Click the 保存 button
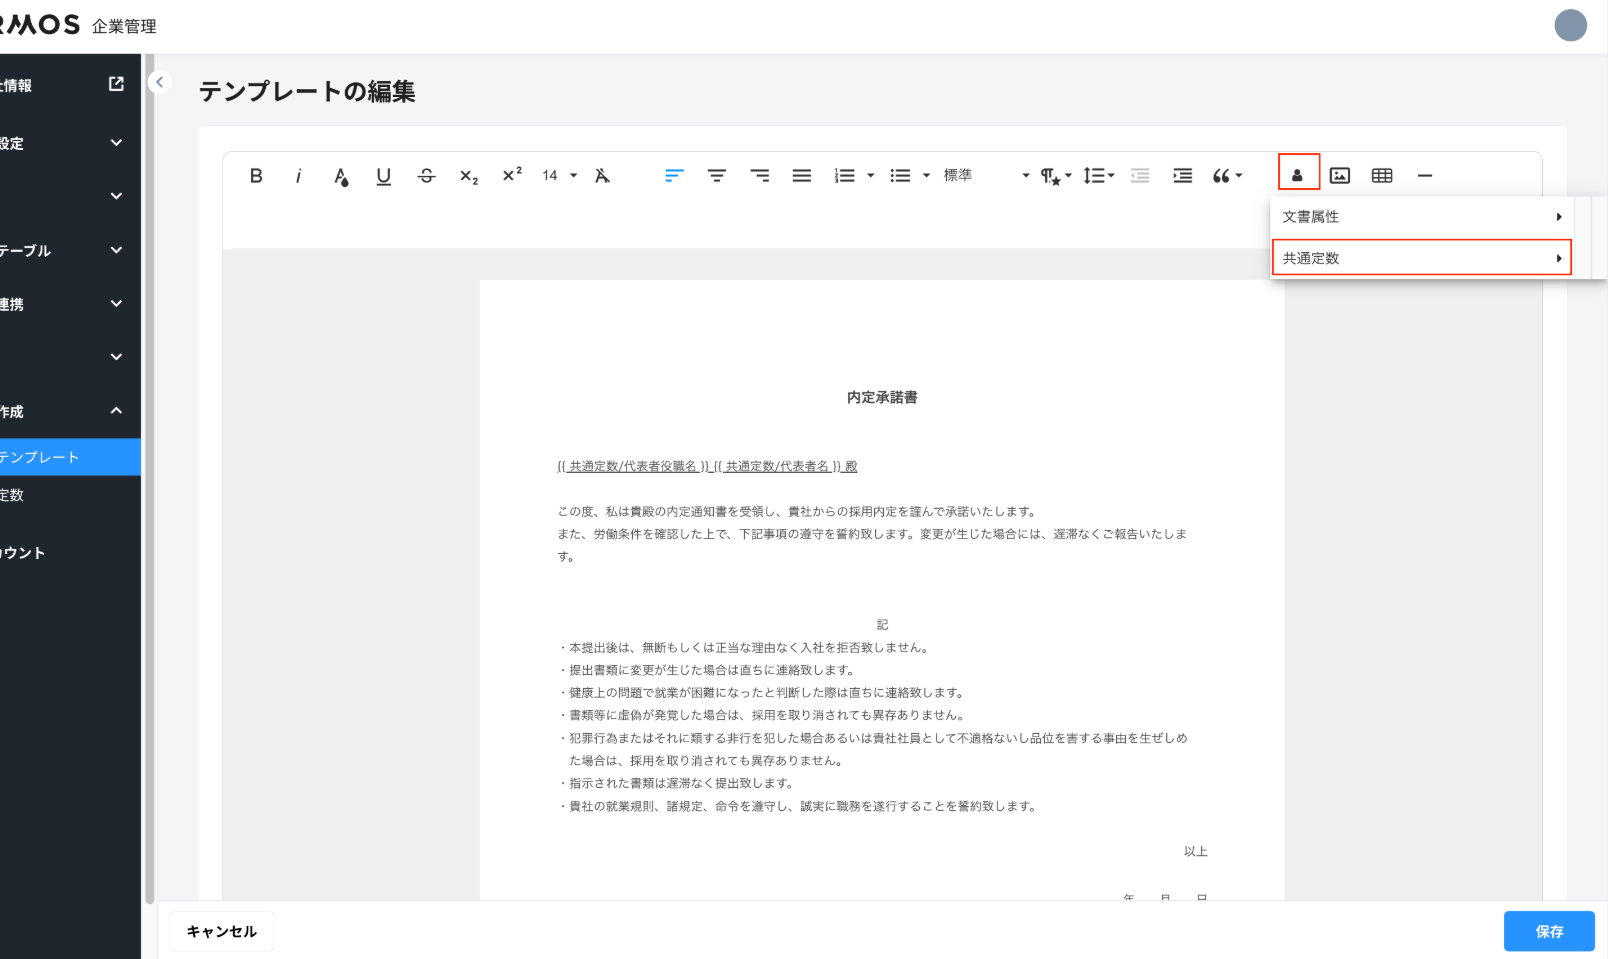Image resolution: width=1608 pixels, height=959 pixels. pos(1548,931)
